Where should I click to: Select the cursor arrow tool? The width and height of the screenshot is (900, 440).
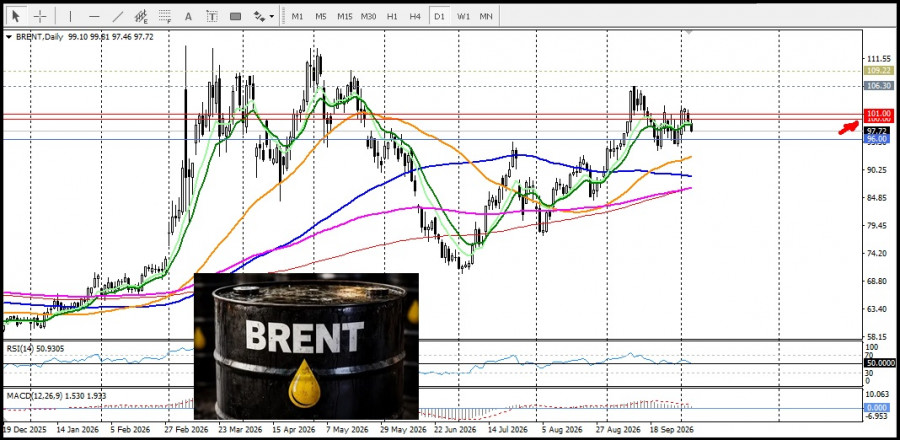pos(15,16)
